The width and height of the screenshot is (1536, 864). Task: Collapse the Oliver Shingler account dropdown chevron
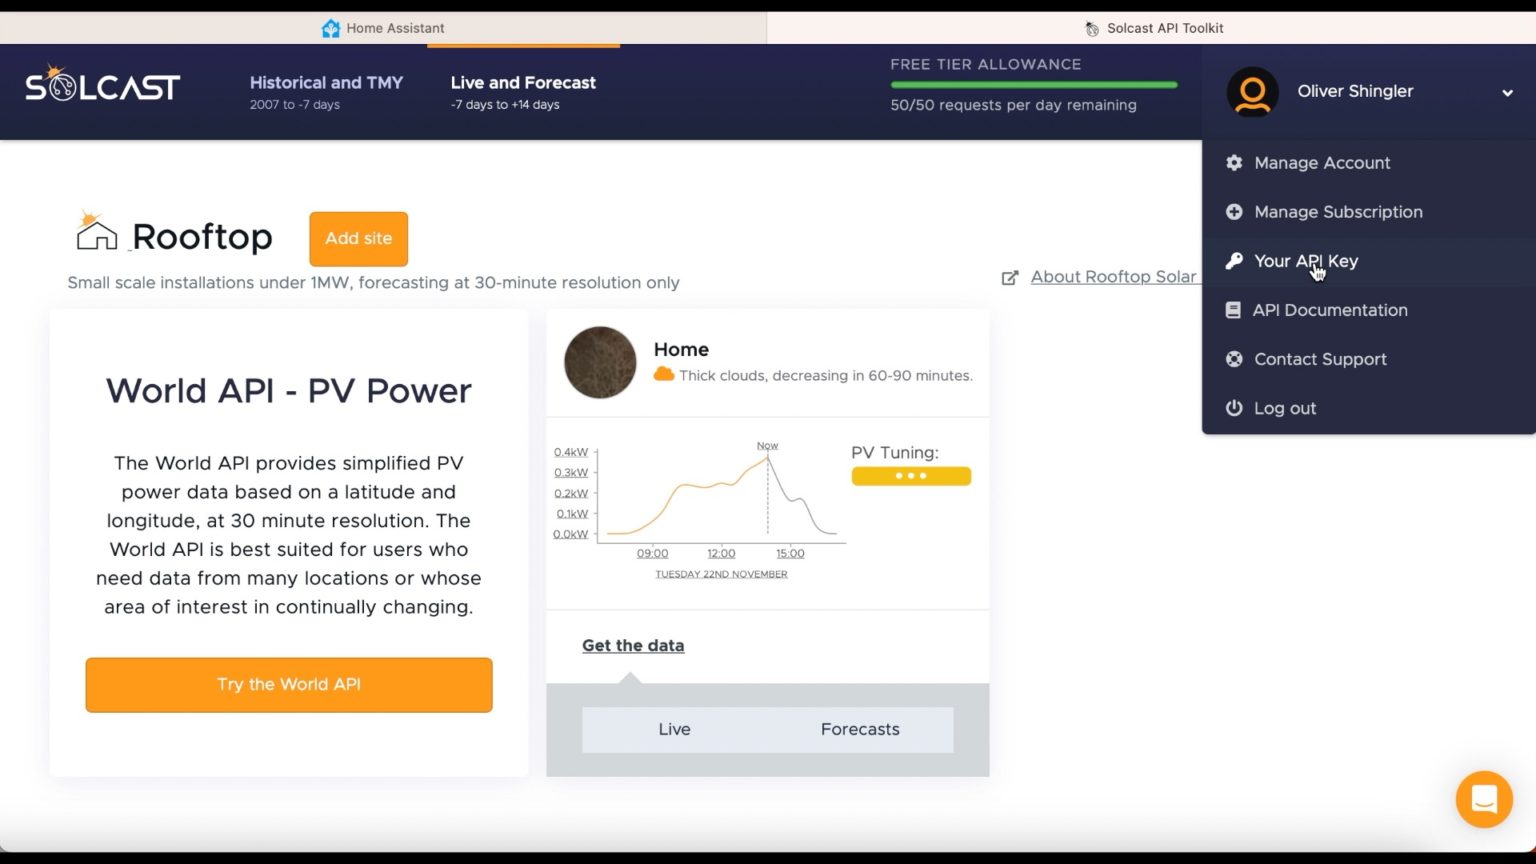point(1507,92)
